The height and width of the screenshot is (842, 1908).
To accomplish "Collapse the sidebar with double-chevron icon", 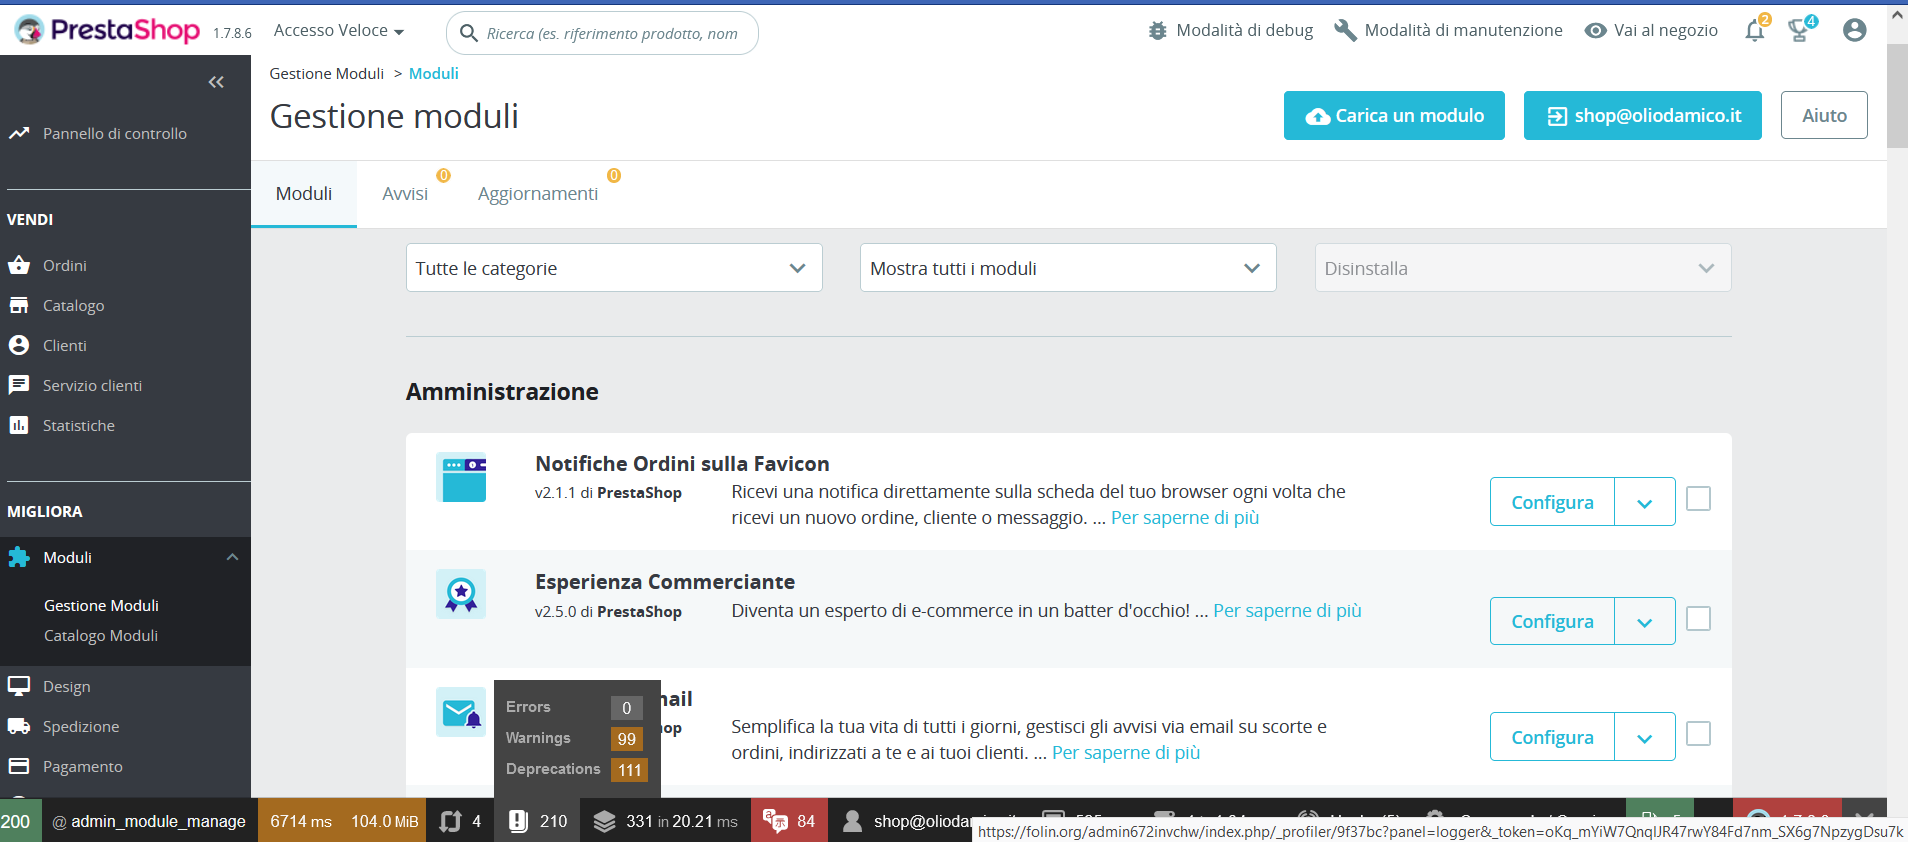I will tap(216, 82).
